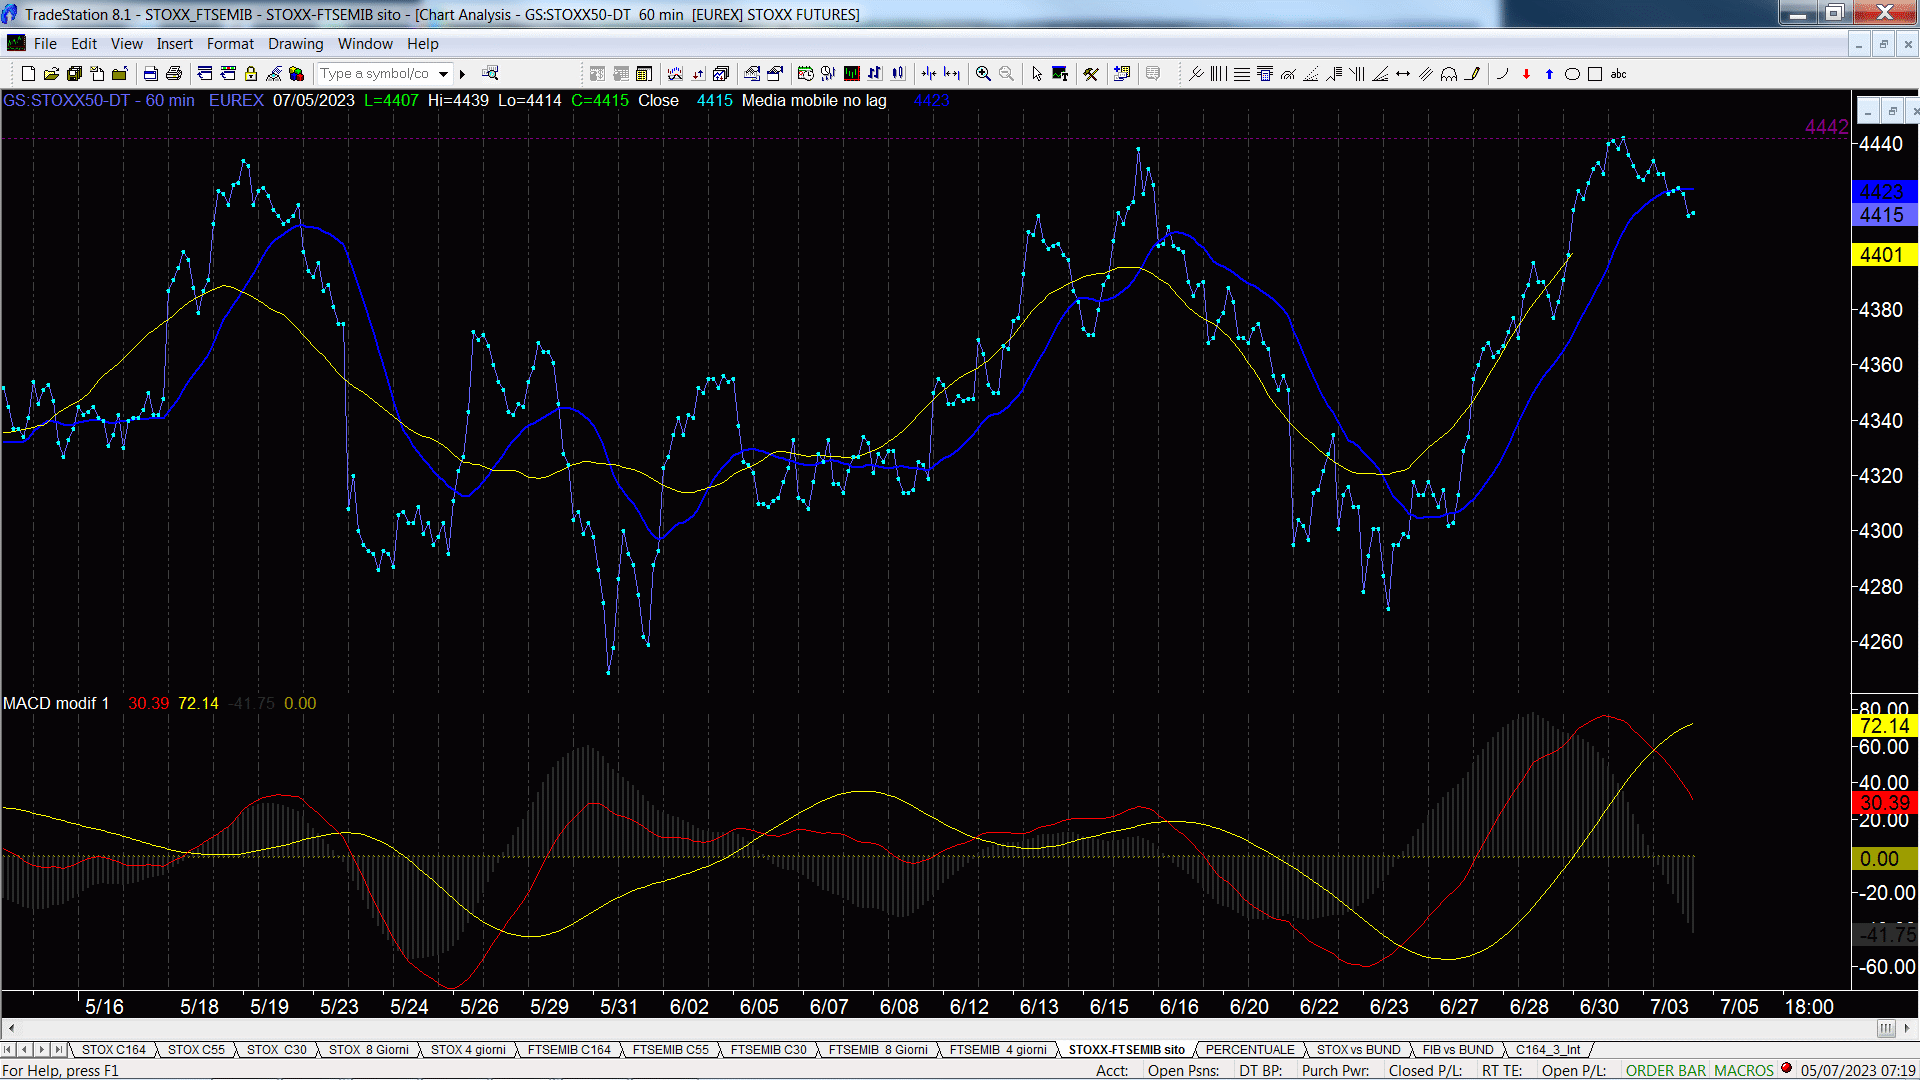Screen dimensions: 1920x1080
Task: Switch to C164_3_Int tab
Action: pos(1548,1049)
